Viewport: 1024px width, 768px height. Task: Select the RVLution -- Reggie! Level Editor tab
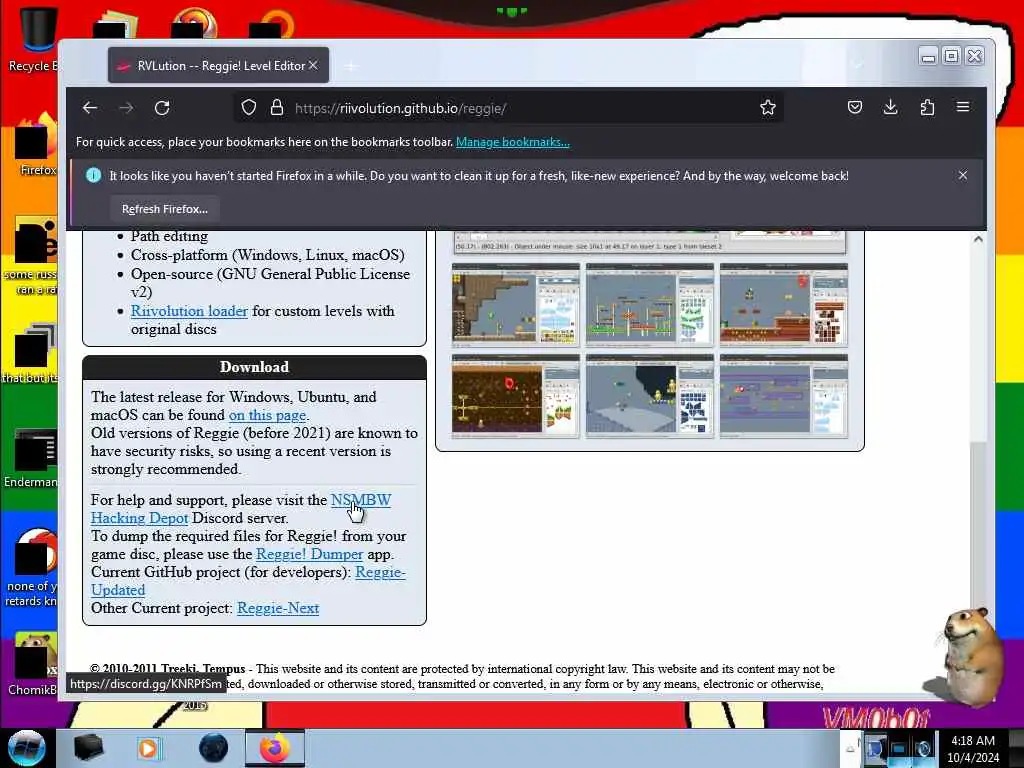219,65
